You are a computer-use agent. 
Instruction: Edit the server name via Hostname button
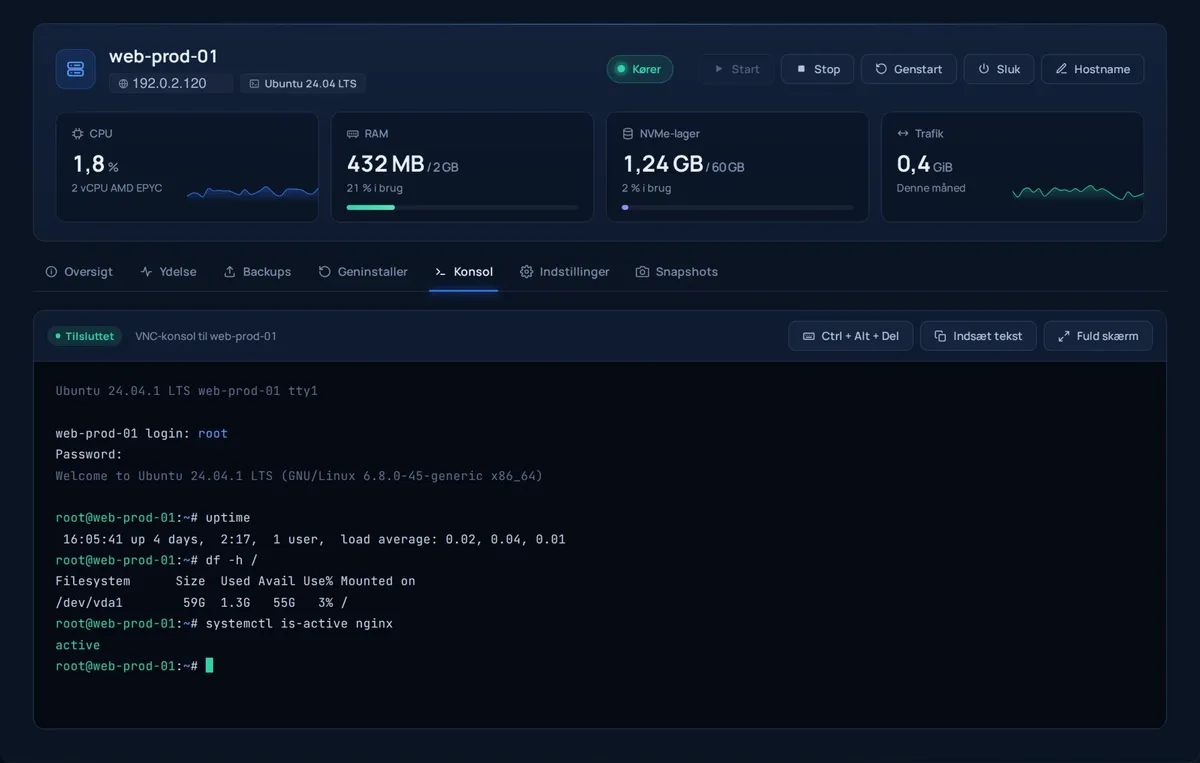[x=1093, y=69]
